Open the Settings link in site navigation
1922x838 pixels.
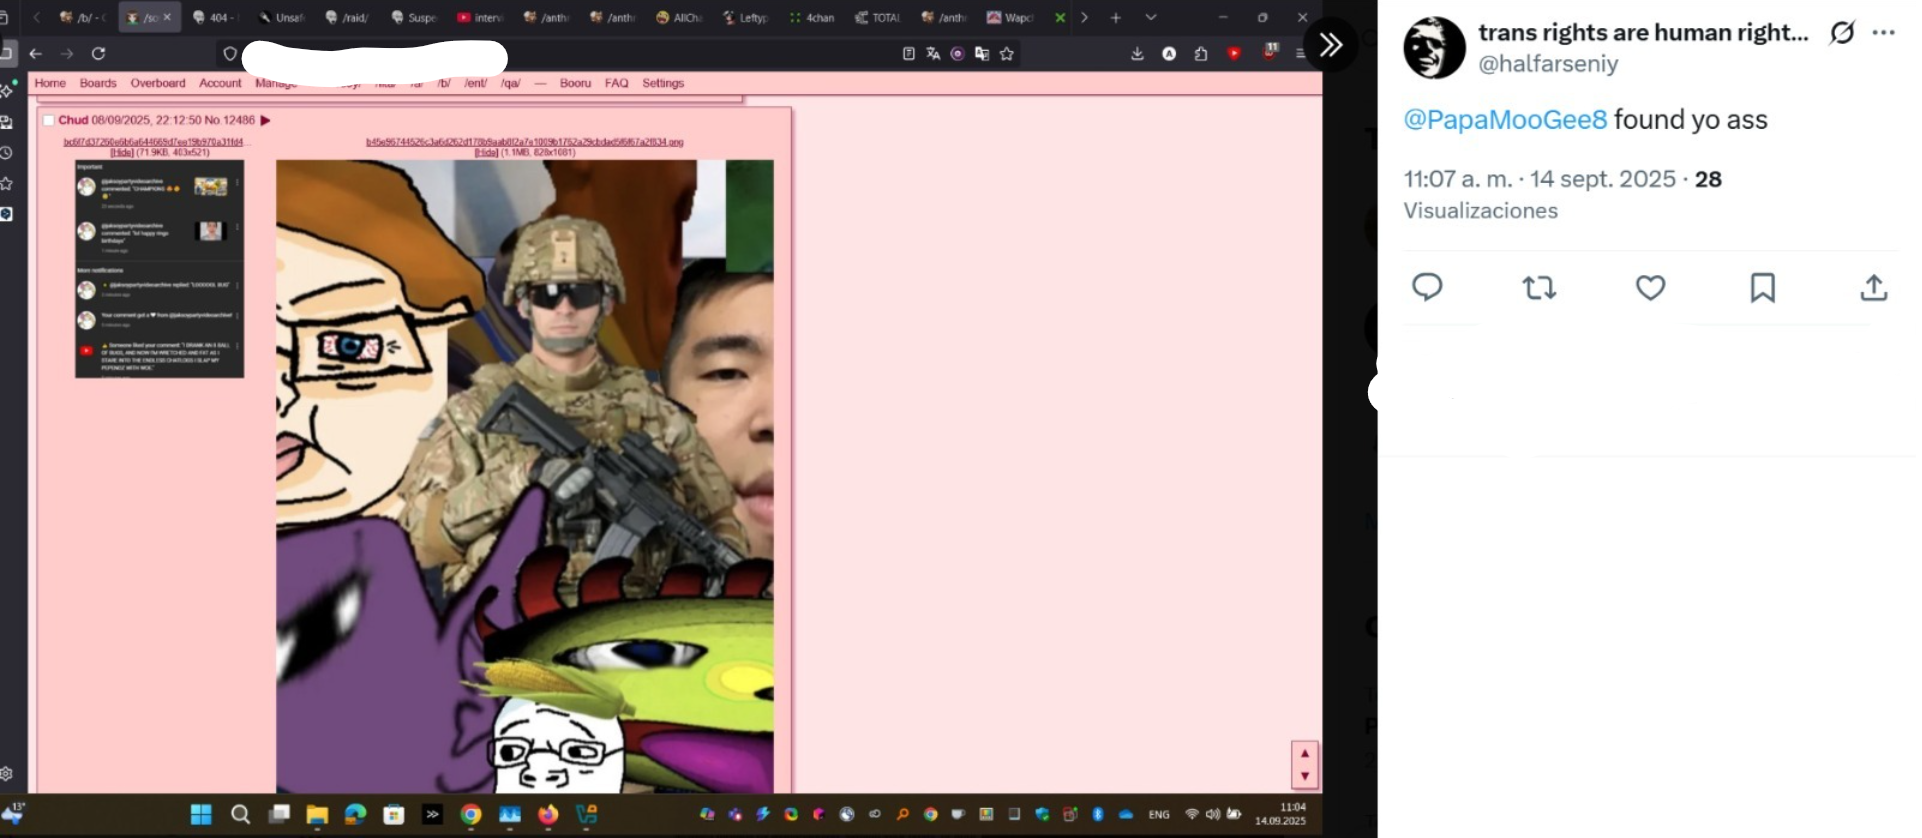[x=663, y=83]
